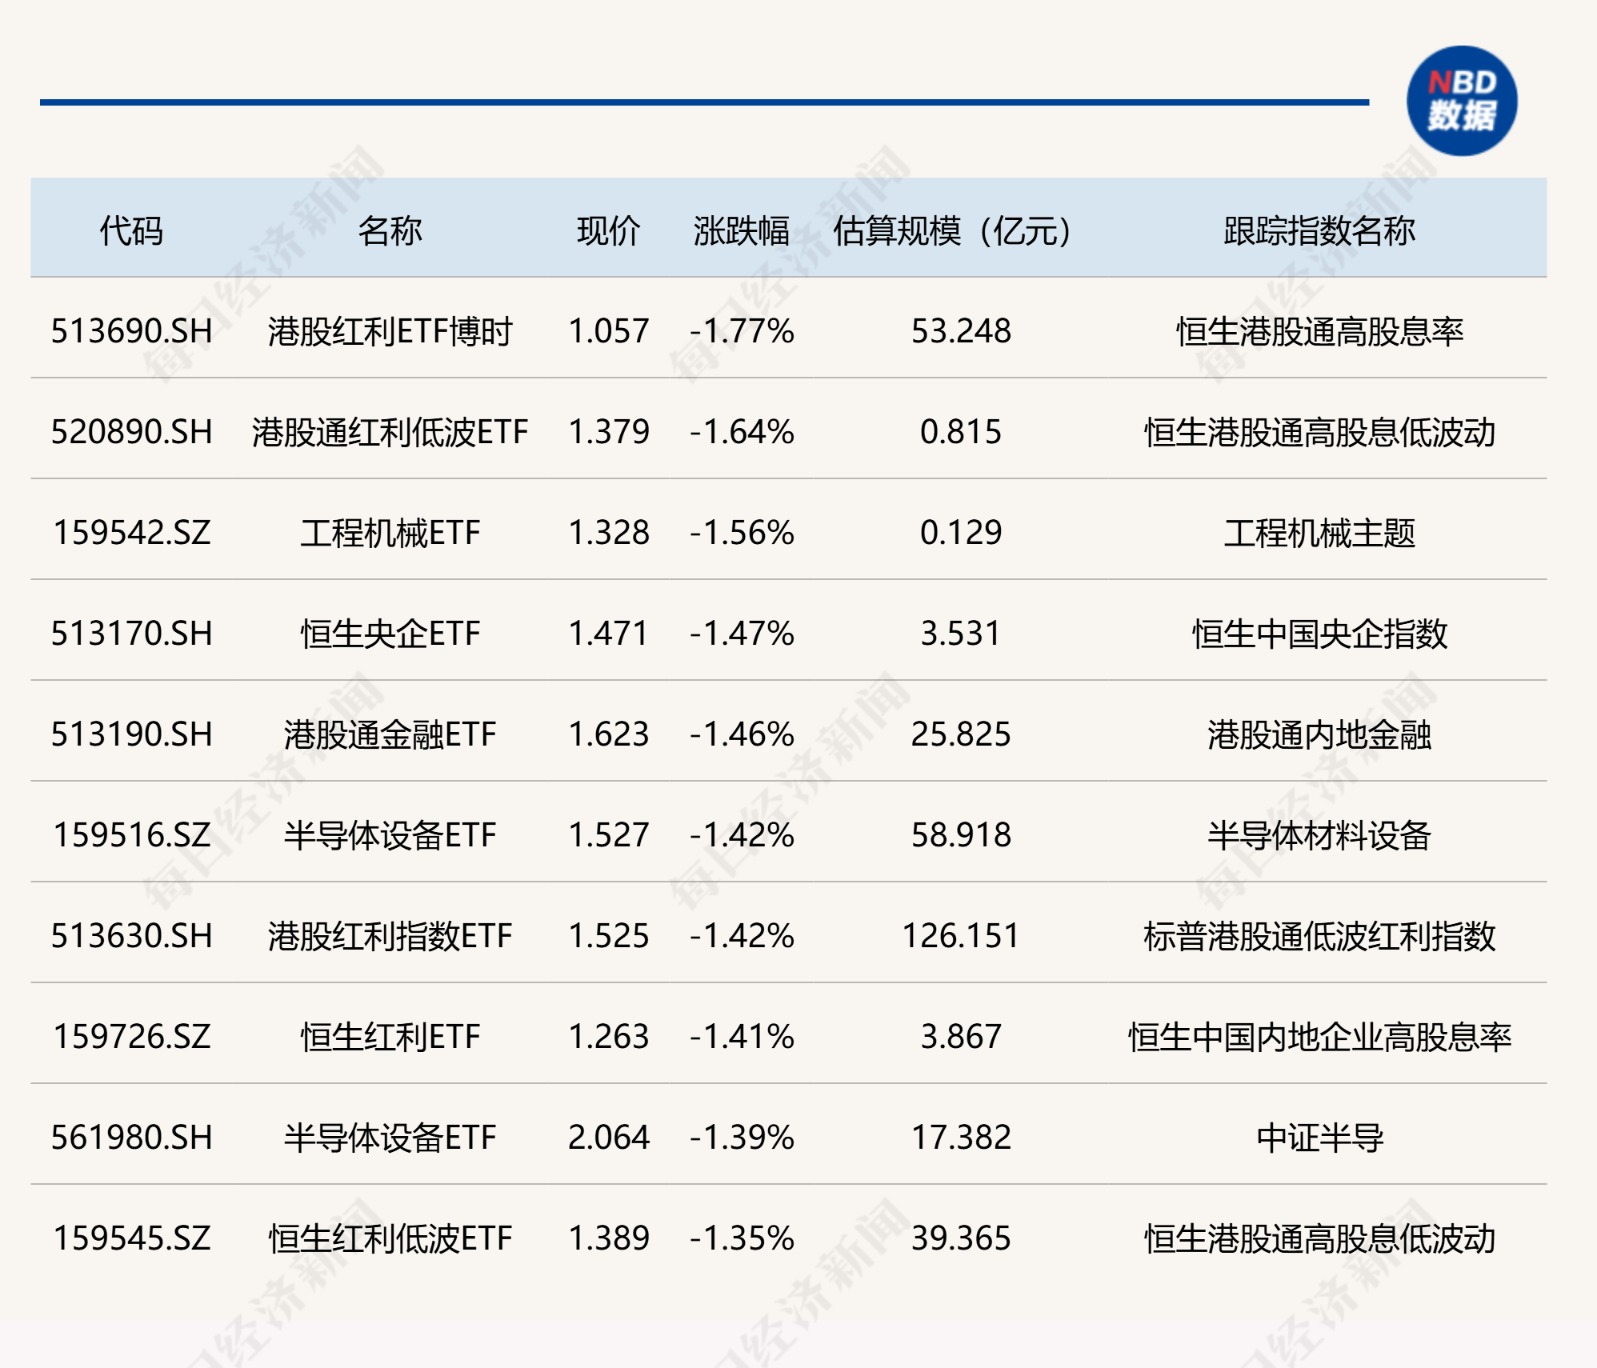Click the change value -1.77%
Image resolution: width=1597 pixels, height=1368 pixels.
(x=741, y=331)
